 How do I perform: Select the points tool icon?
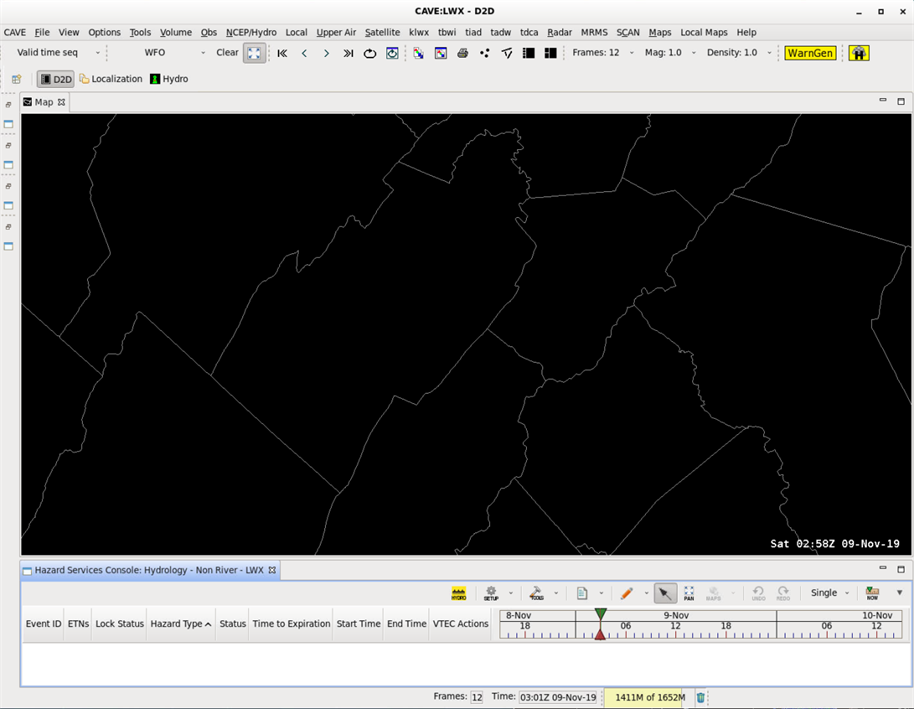click(x=484, y=53)
